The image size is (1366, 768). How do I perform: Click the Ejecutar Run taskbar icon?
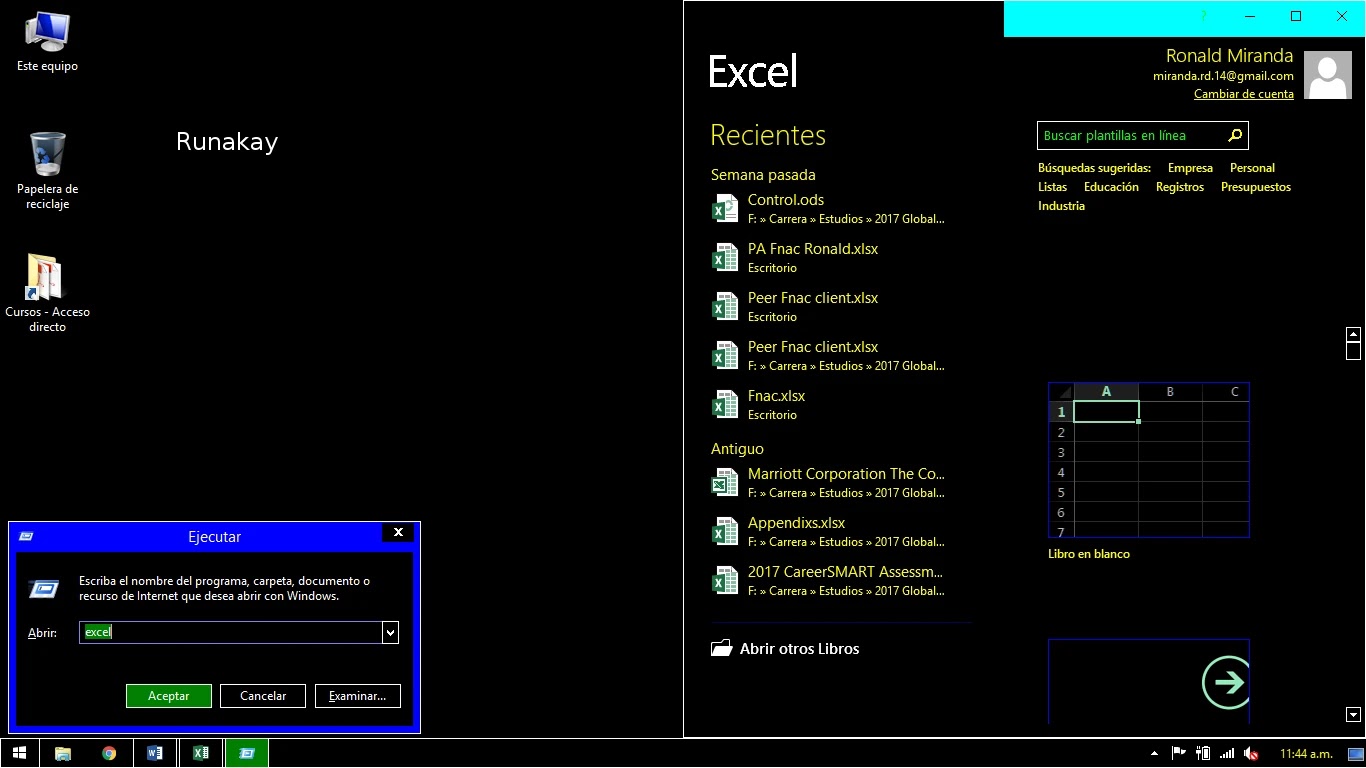[247, 753]
